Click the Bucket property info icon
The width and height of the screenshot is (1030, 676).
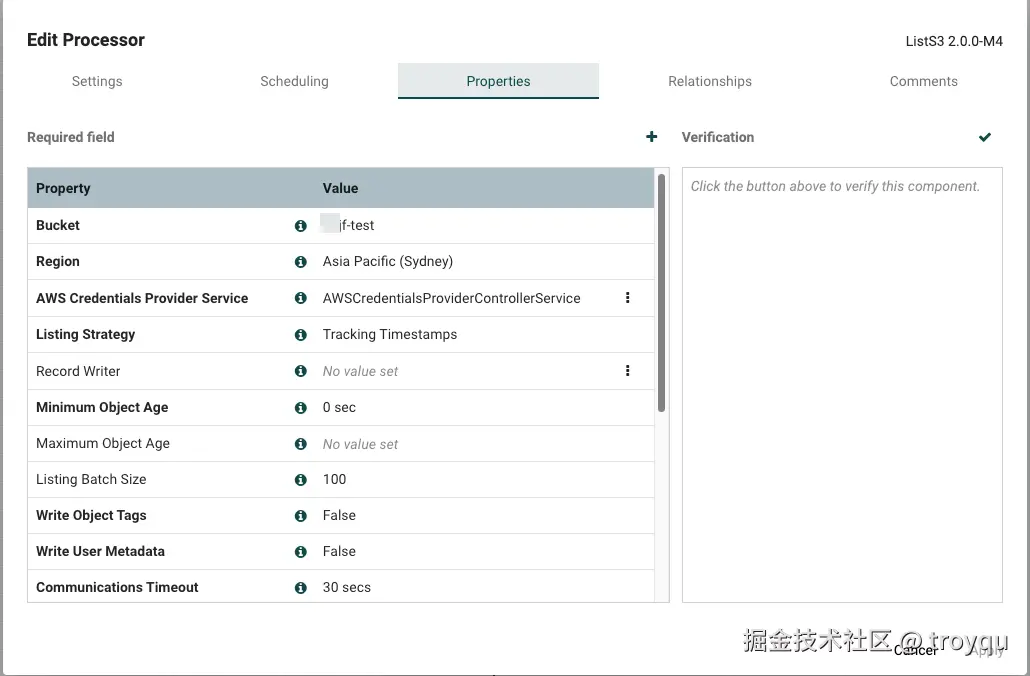300,226
